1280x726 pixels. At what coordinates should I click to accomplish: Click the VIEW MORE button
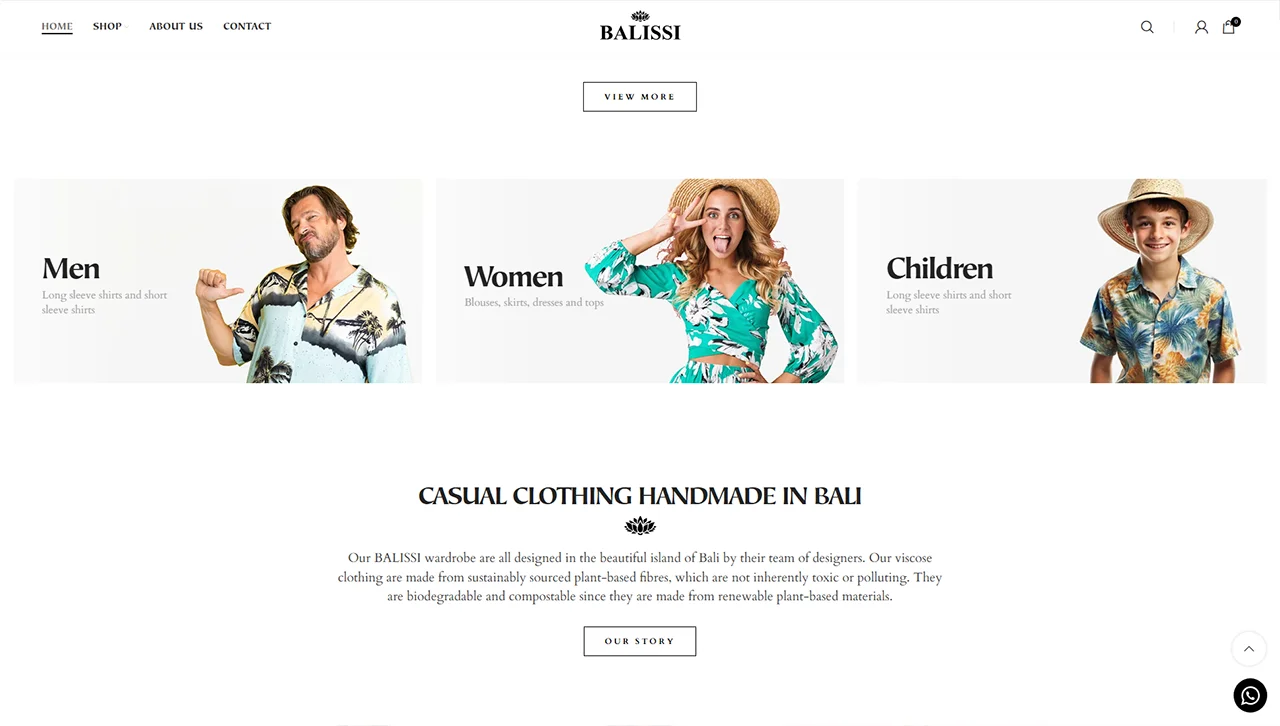point(640,97)
